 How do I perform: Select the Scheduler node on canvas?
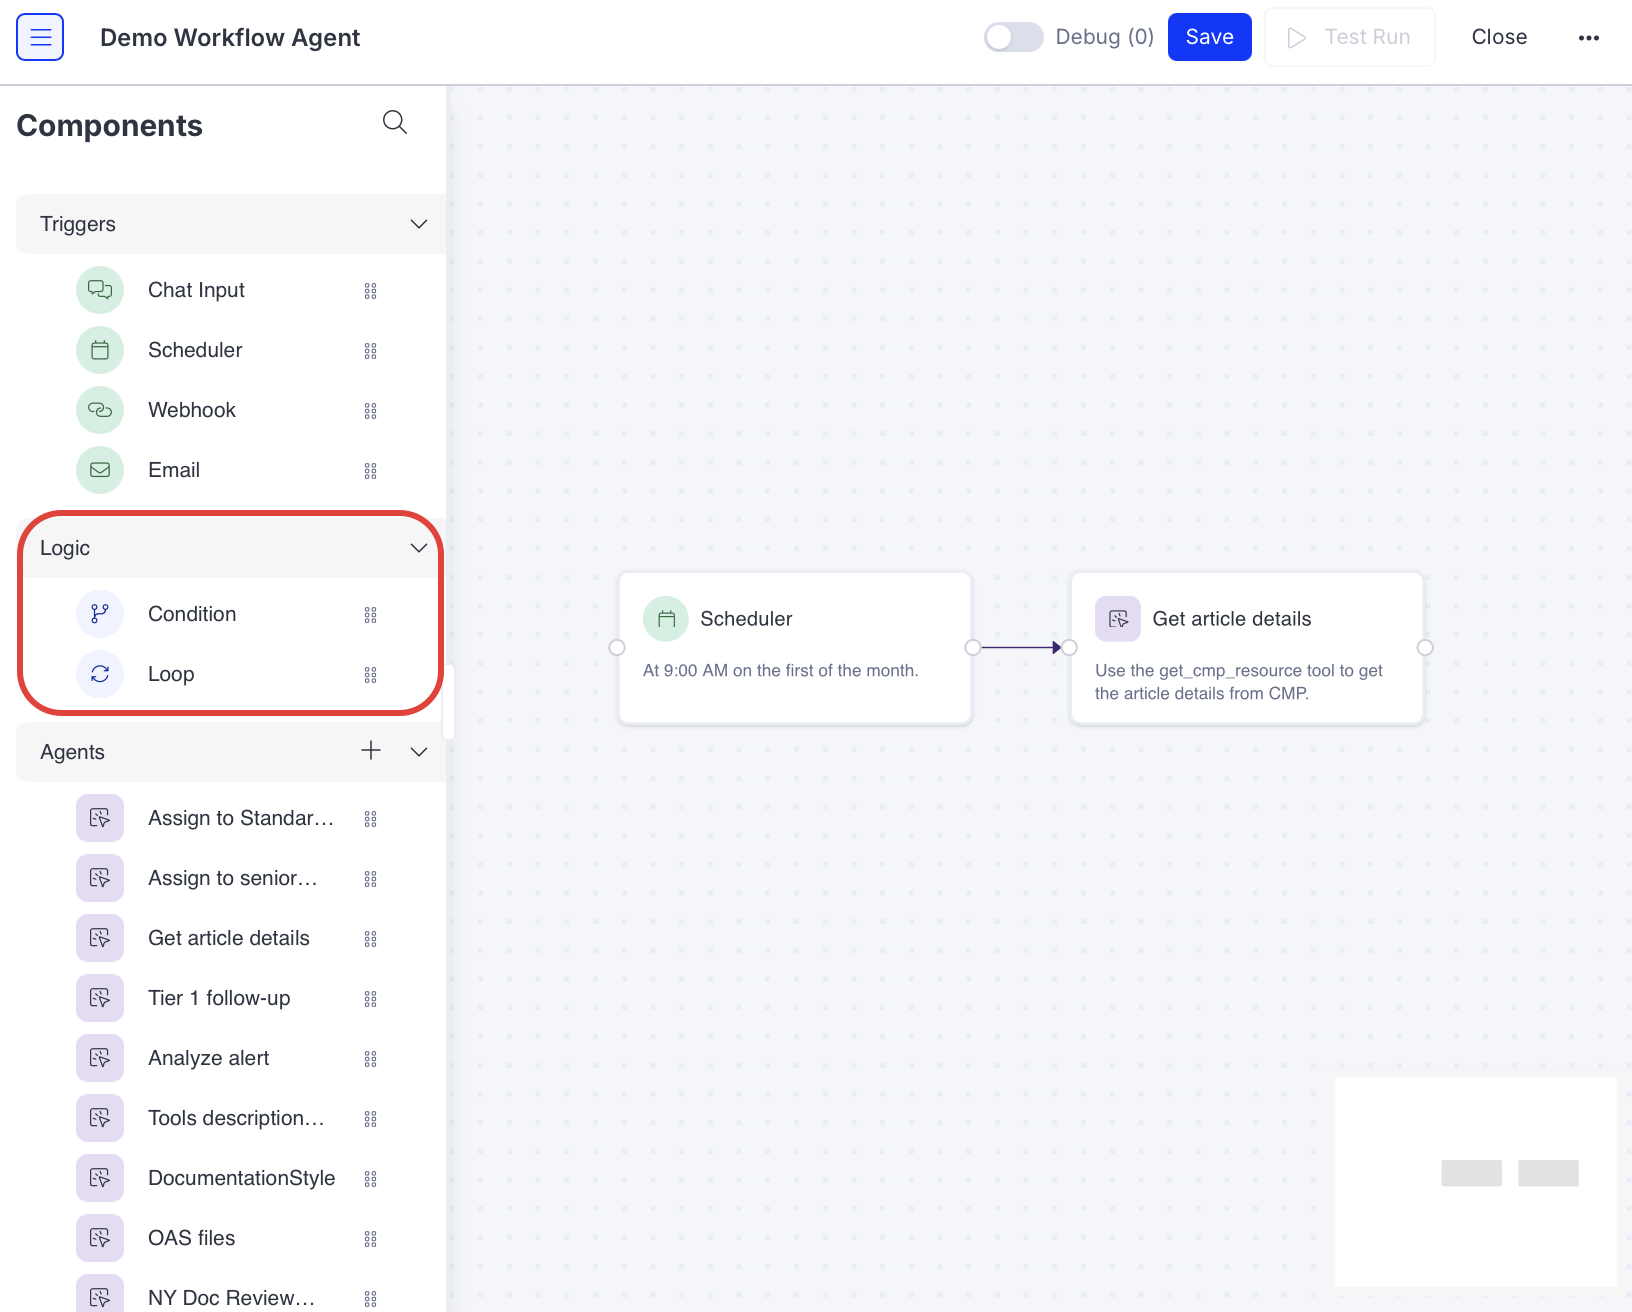[795, 647]
